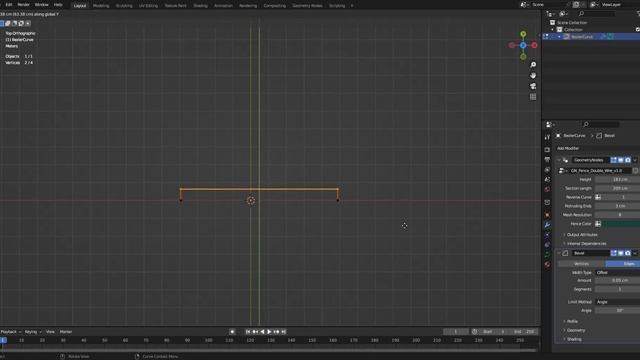Click the green Y axis on navigation gizmo
The width and height of the screenshot is (640, 360).
(x=523, y=34)
